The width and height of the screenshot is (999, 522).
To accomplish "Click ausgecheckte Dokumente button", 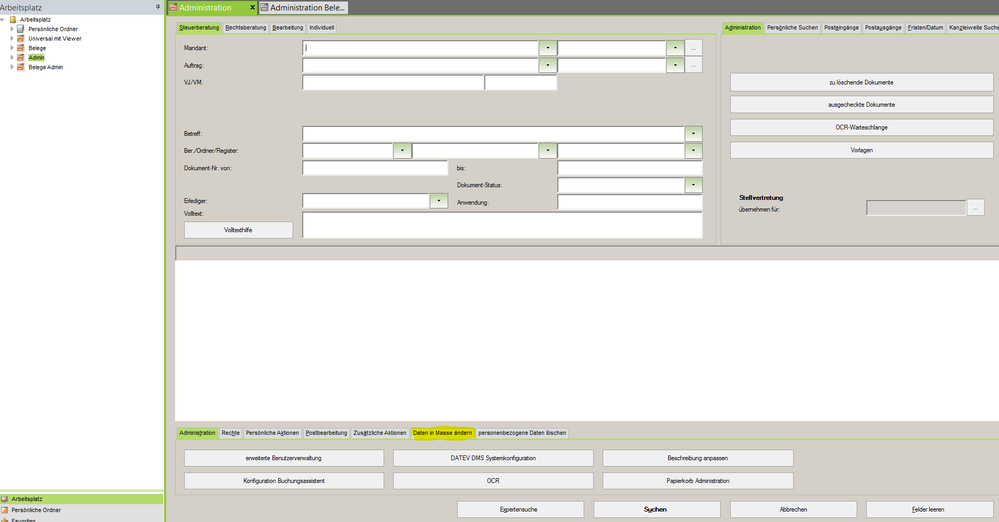I will [x=861, y=105].
